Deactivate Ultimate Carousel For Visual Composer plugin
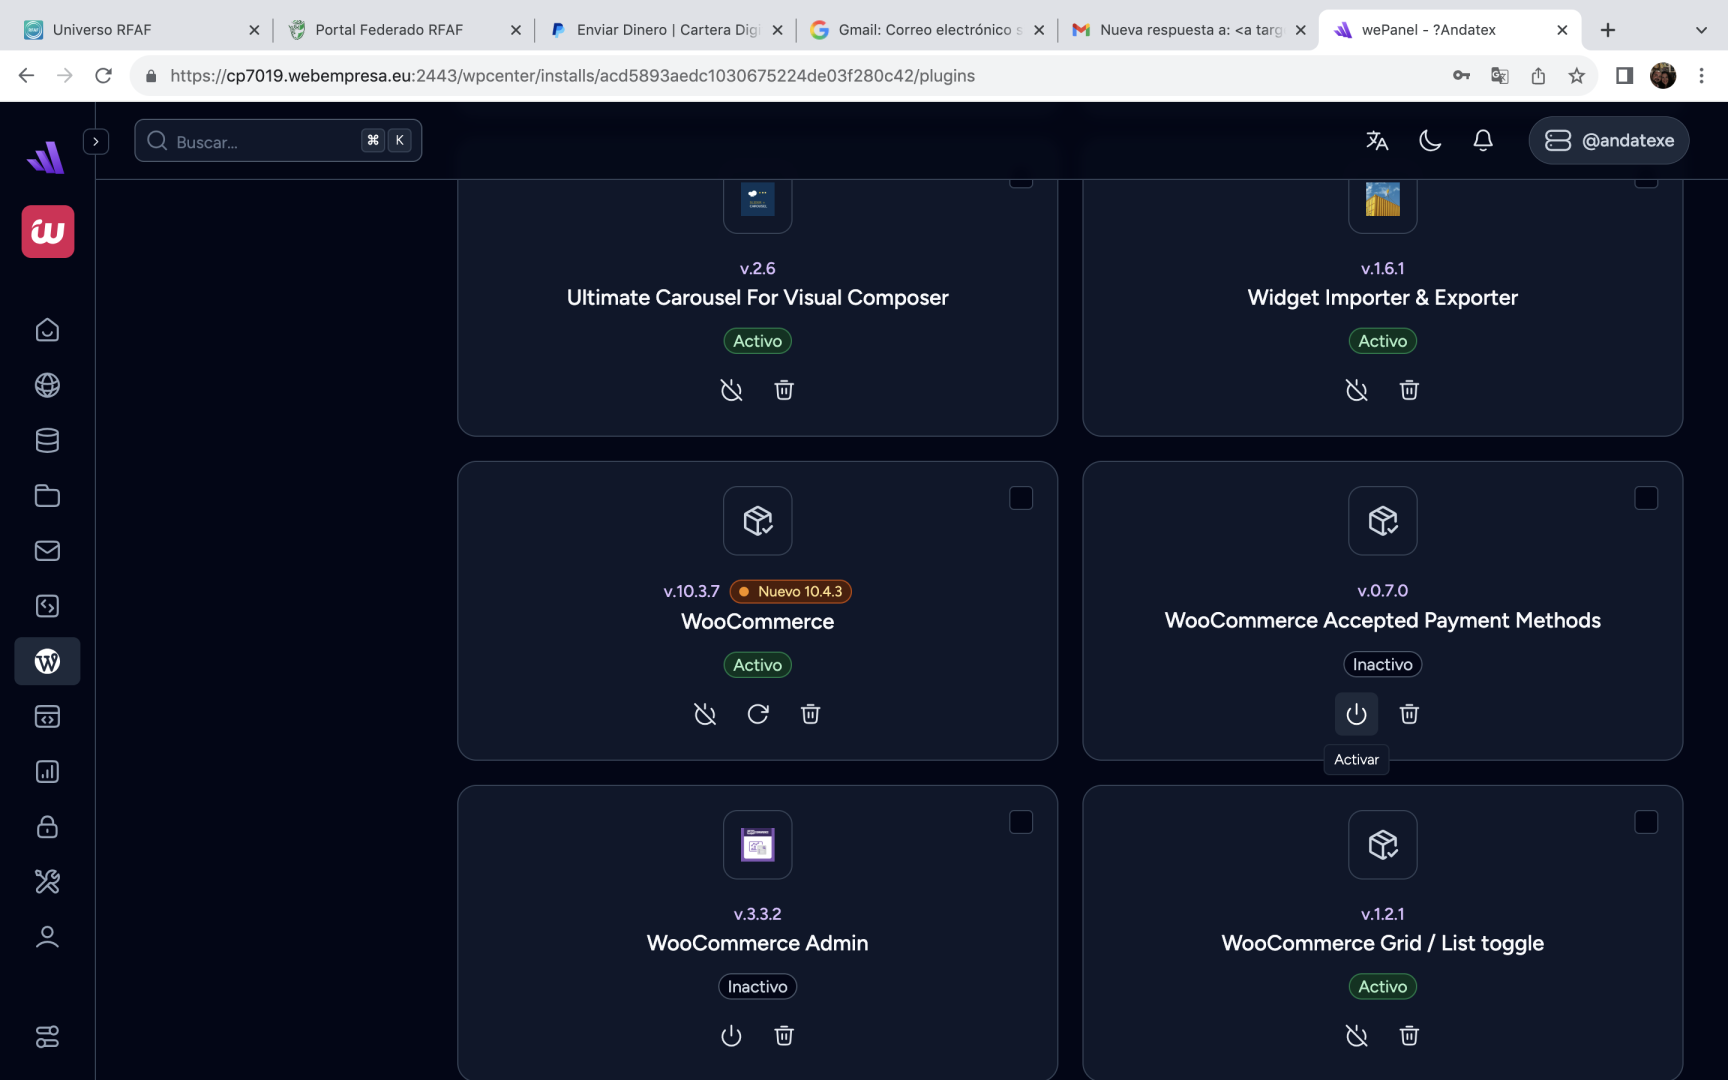This screenshot has width=1728, height=1080. [731, 390]
